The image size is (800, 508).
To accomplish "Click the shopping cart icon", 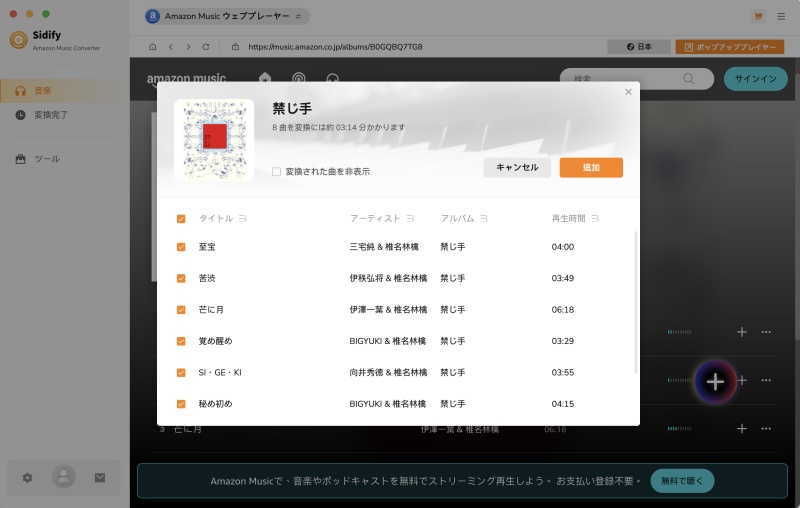I will tap(758, 16).
